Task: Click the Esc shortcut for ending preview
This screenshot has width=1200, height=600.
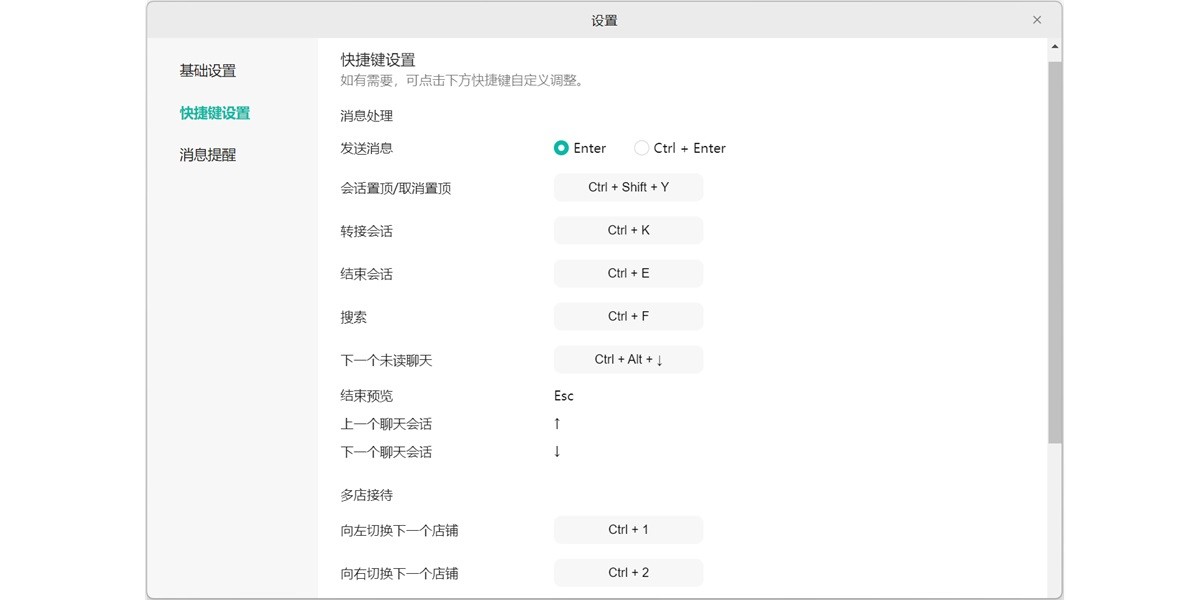Action: pyautogui.click(x=563, y=395)
